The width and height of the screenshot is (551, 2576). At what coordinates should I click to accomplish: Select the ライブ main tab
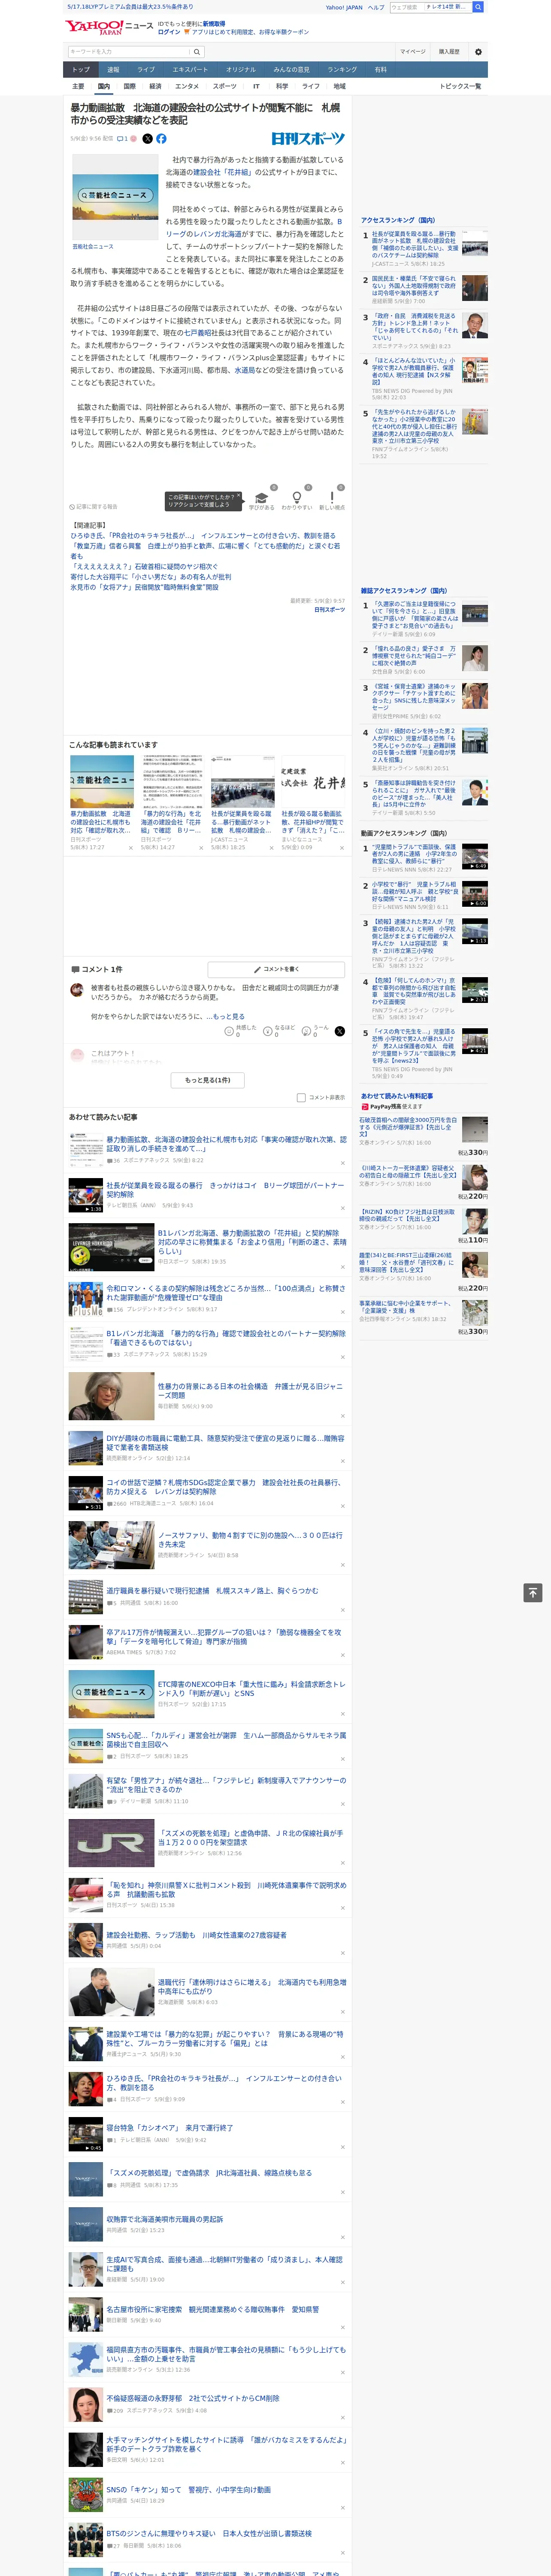click(x=146, y=70)
